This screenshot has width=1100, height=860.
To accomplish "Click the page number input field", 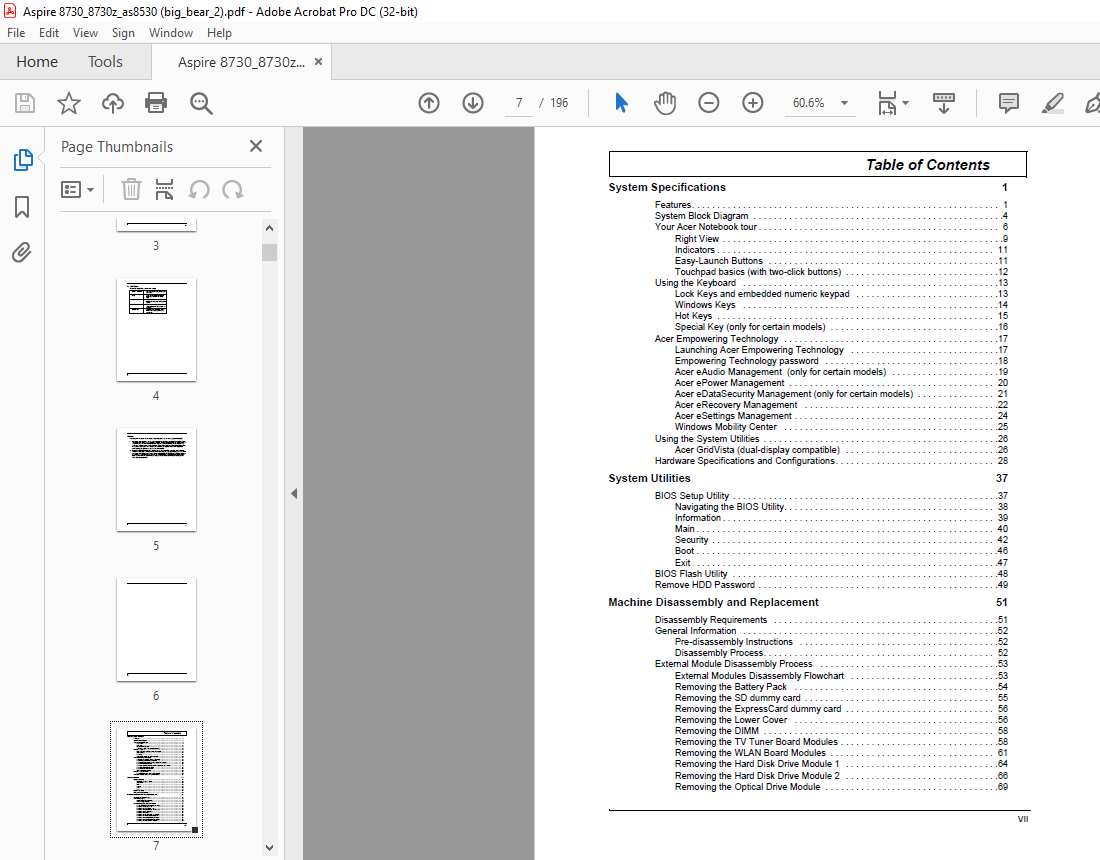I will pyautogui.click(x=519, y=103).
